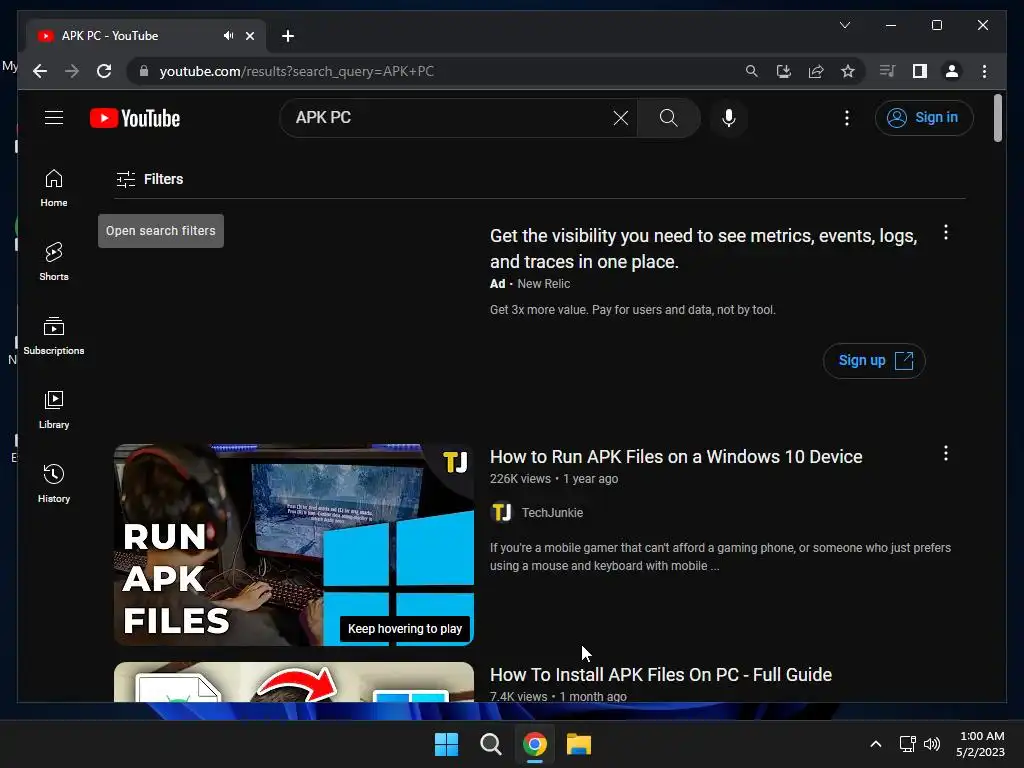Open Shorts in sidebar
The width and height of the screenshot is (1024, 768).
pos(54,262)
